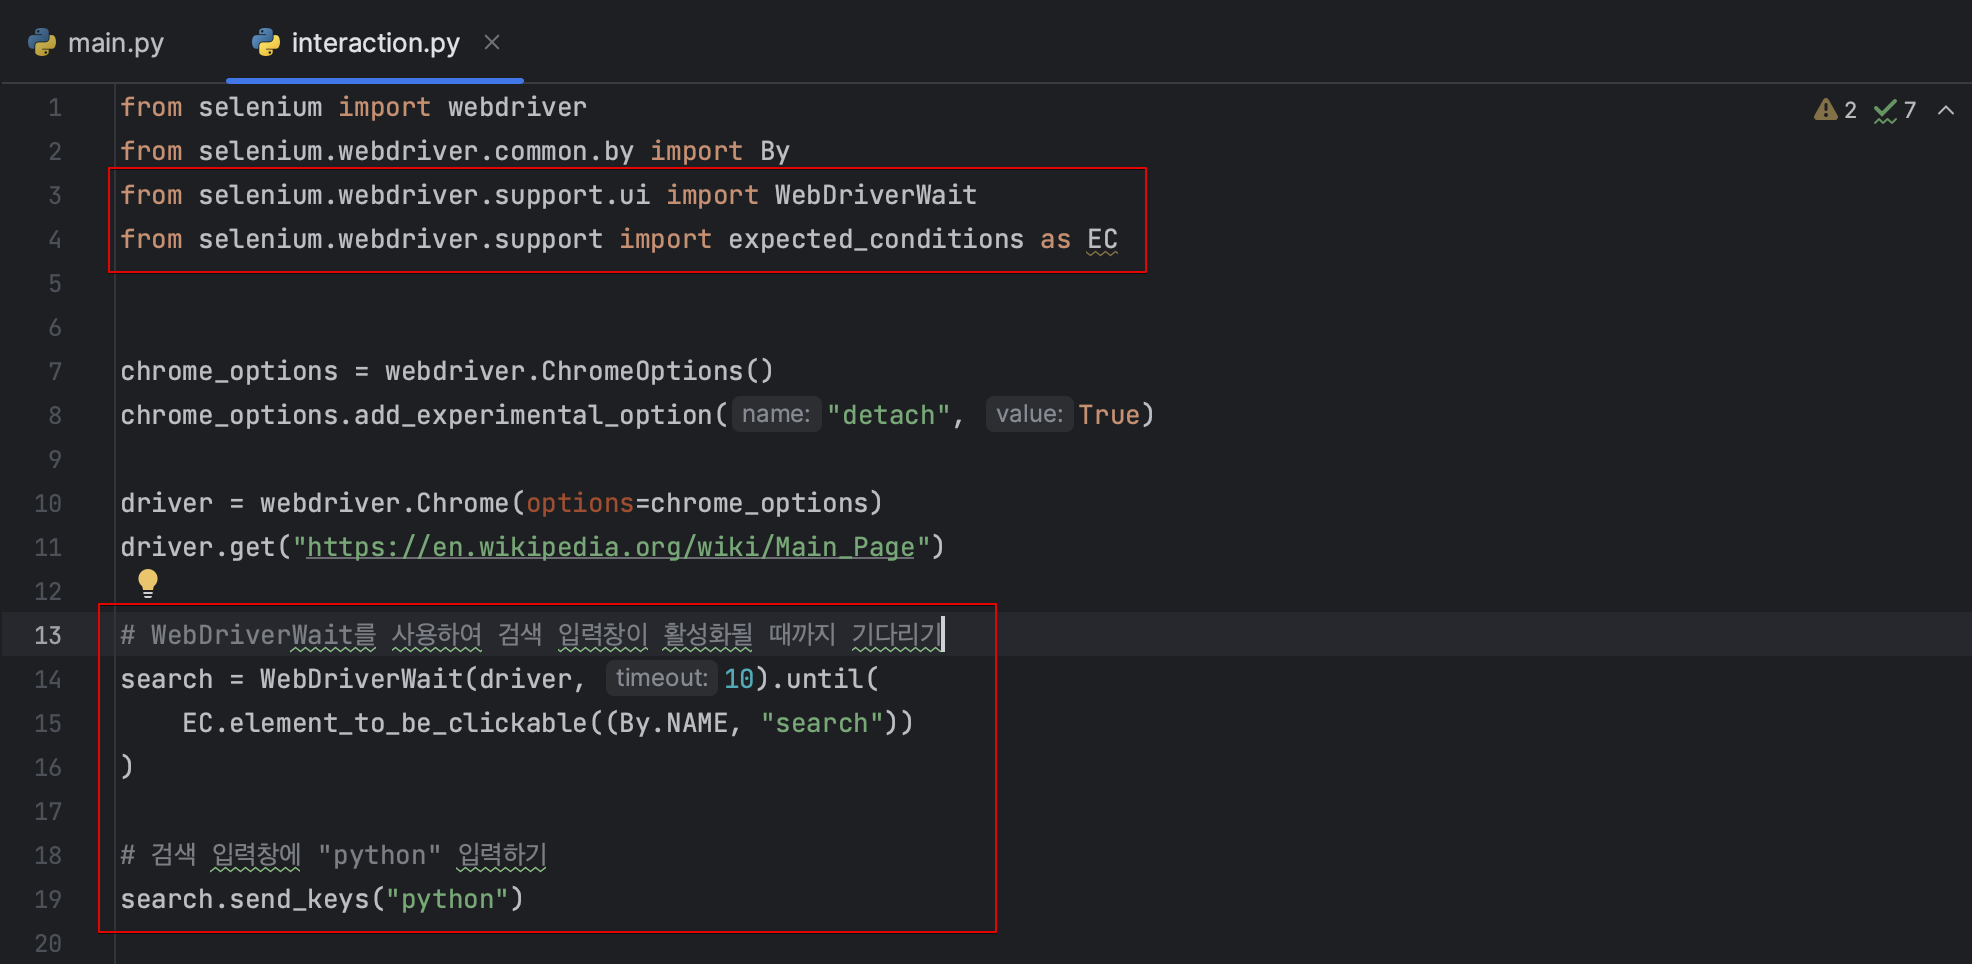Click the options keyword argument on line 10
This screenshot has width=1972, height=964.
580,503
